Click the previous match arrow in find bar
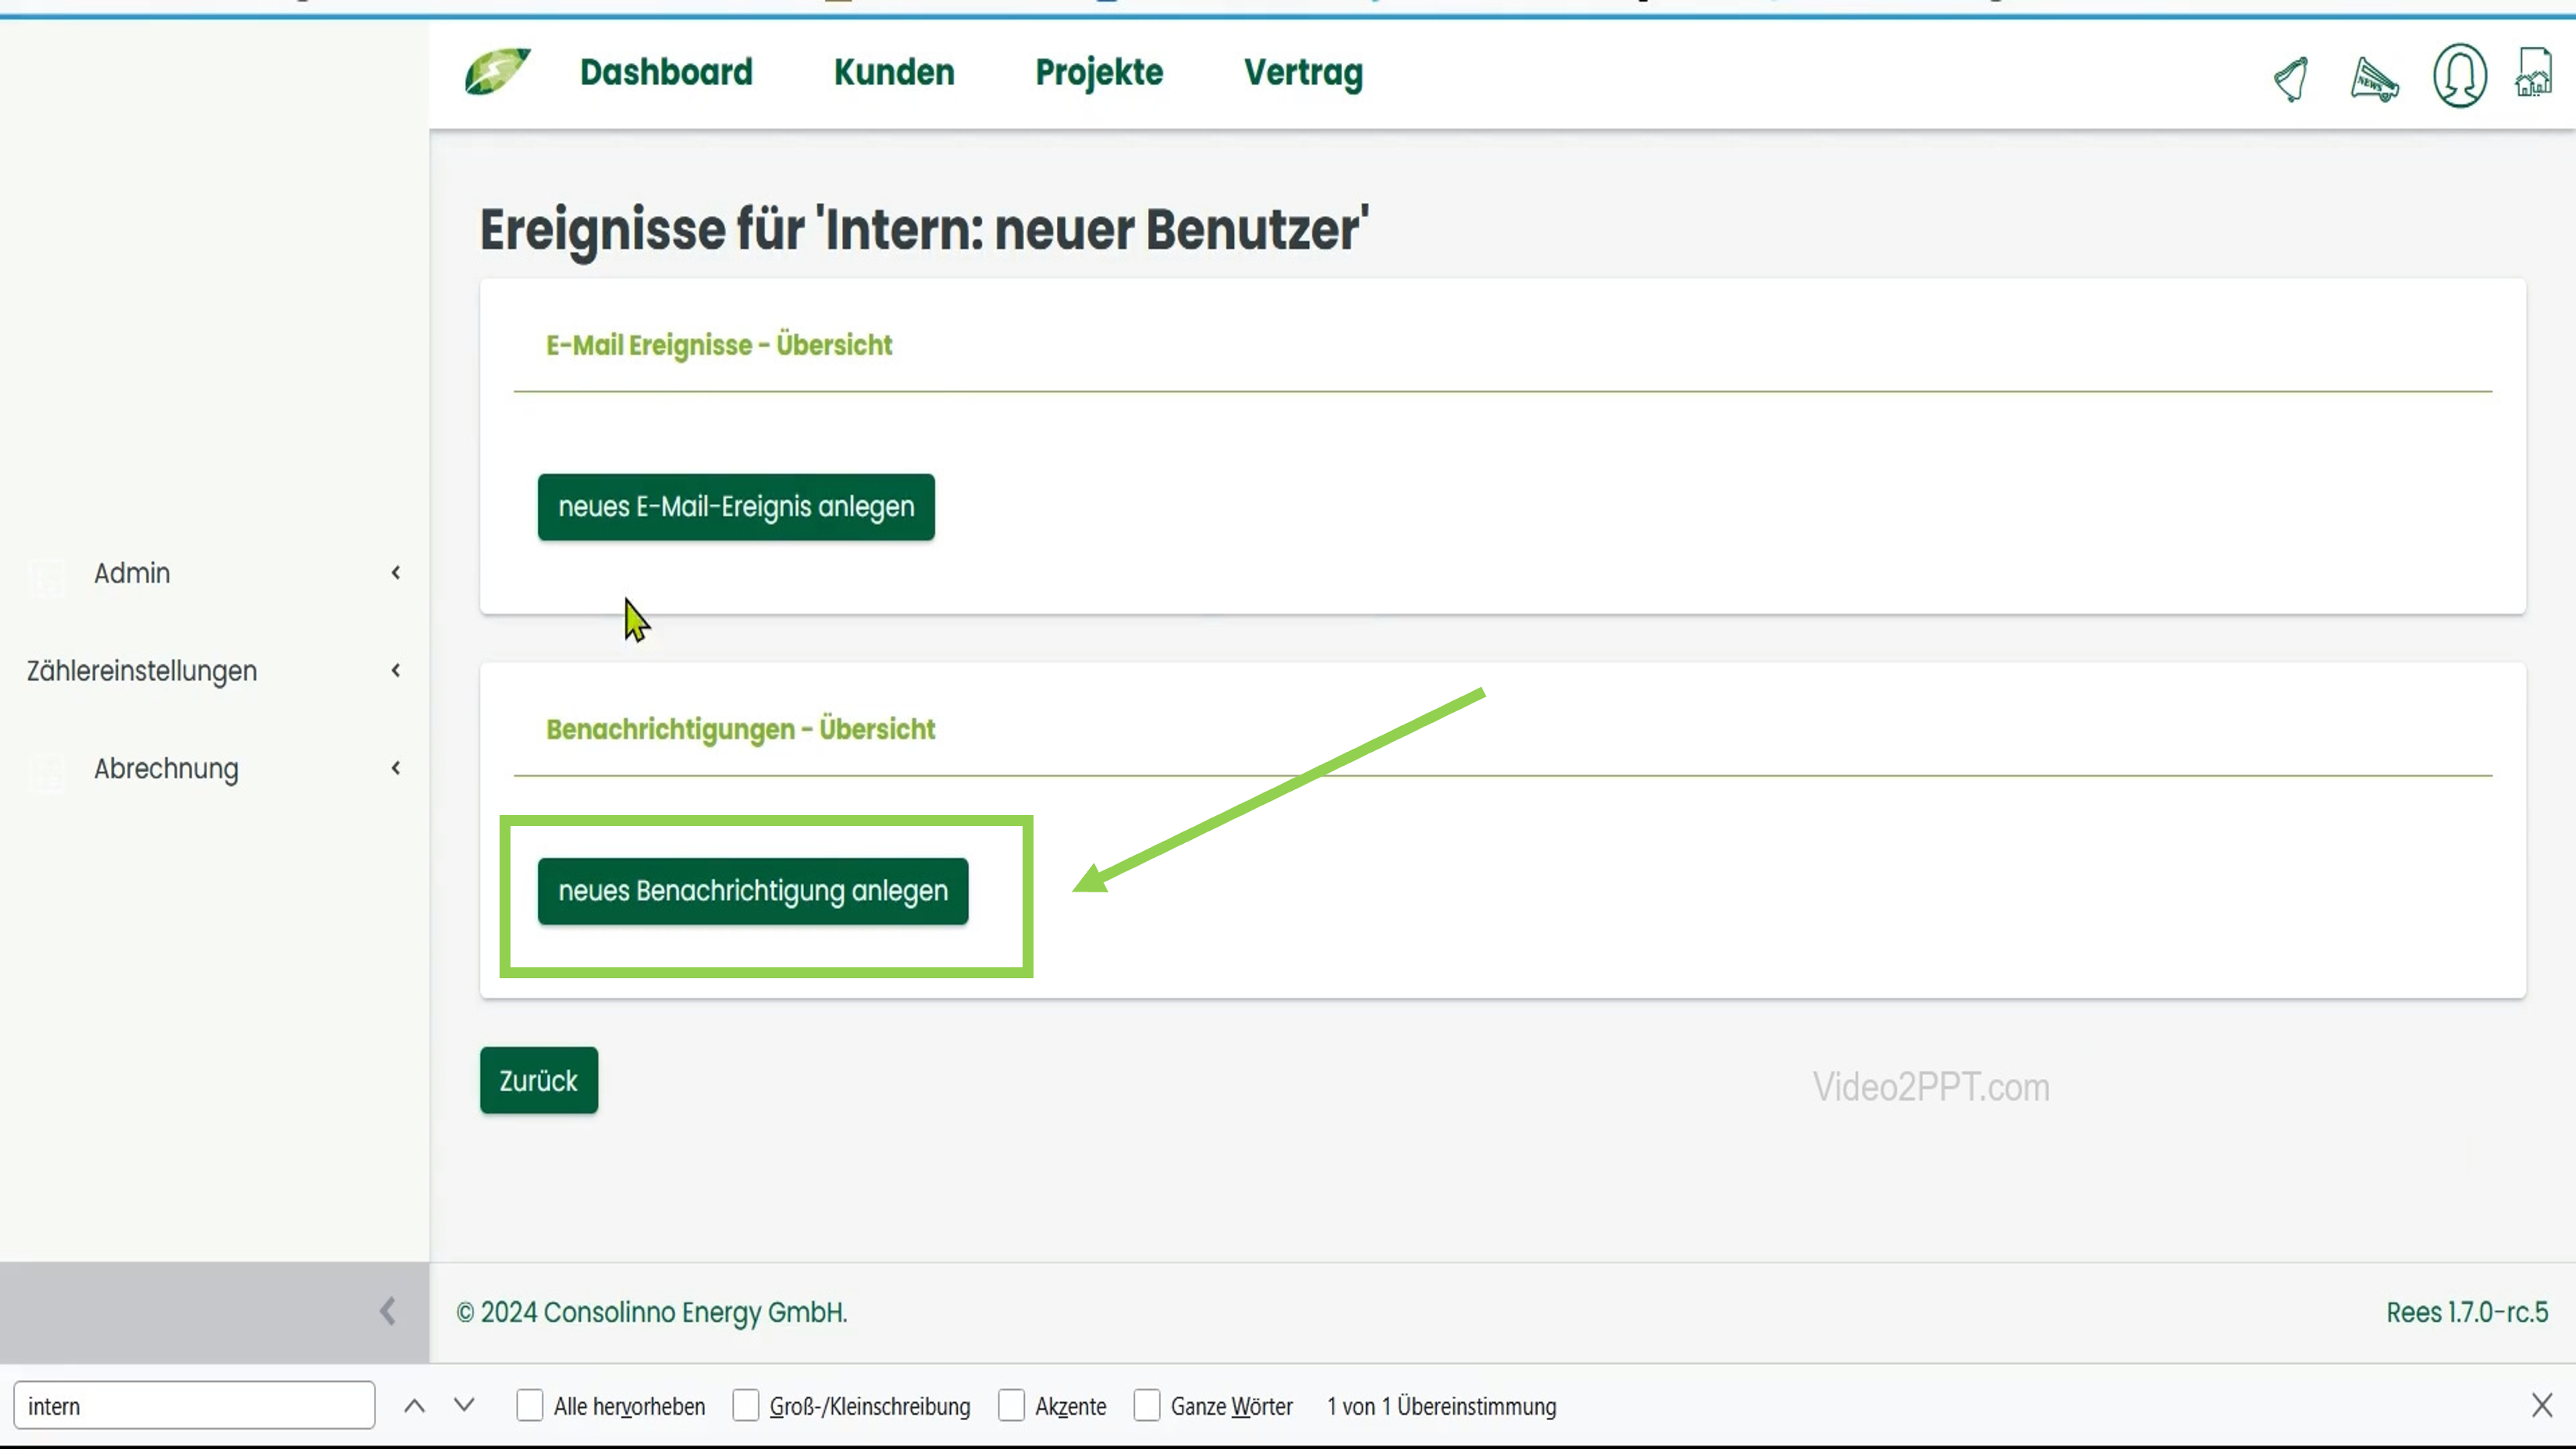The height and width of the screenshot is (1449, 2576). [x=414, y=1405]
